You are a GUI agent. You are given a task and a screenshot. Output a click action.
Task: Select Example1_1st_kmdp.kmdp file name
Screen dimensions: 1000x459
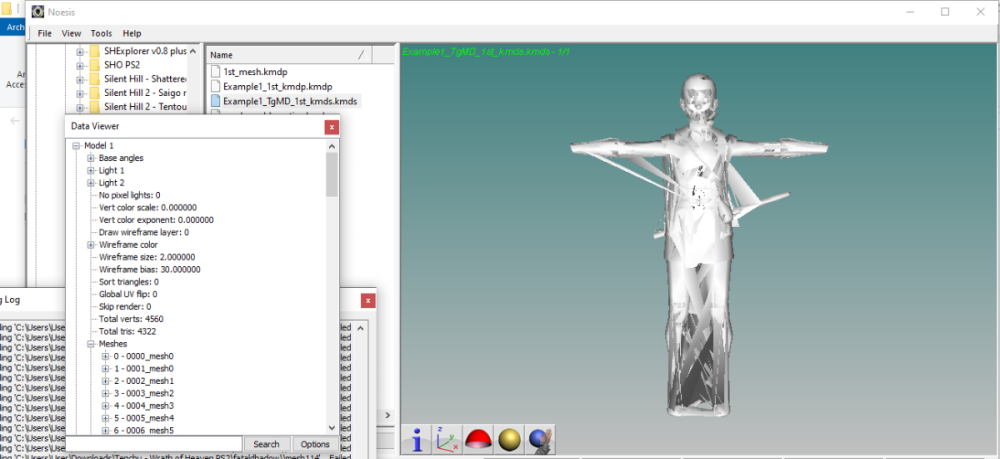277,86
